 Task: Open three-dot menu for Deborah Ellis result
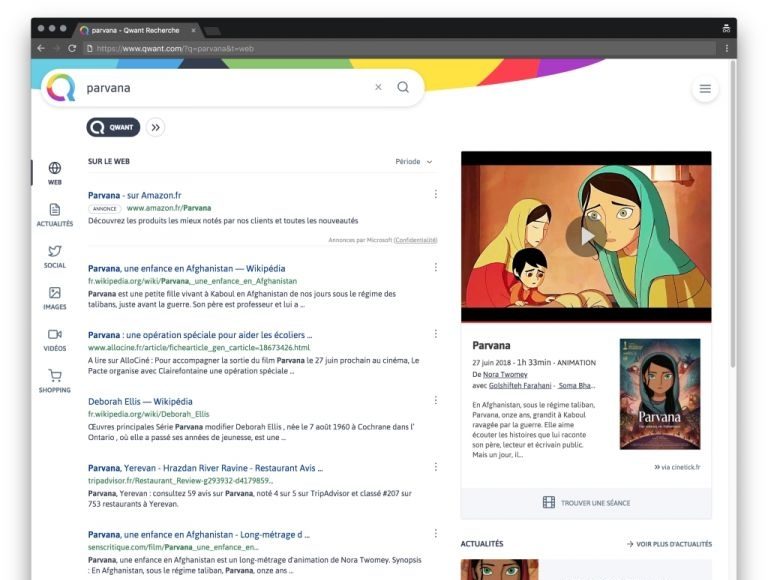pyautogui.click(x=435, y=401)
